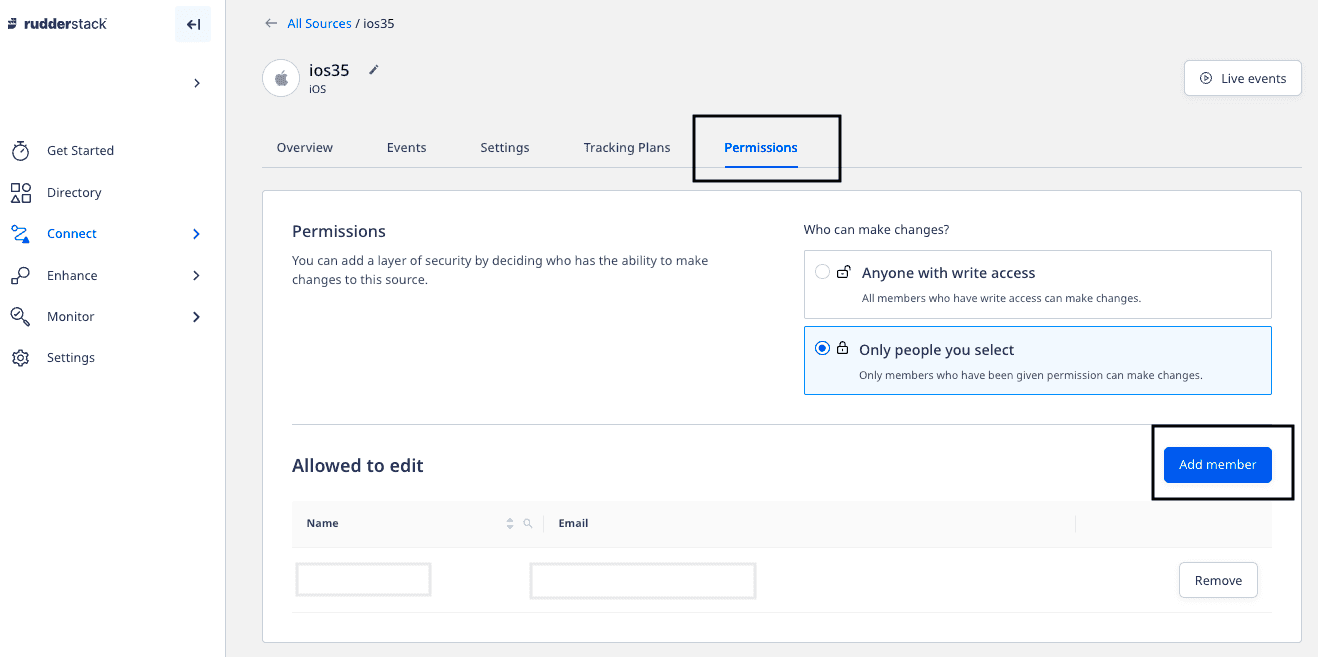Remove the listed member
Screen dimensions: 1318x657
pos(1218,580)
